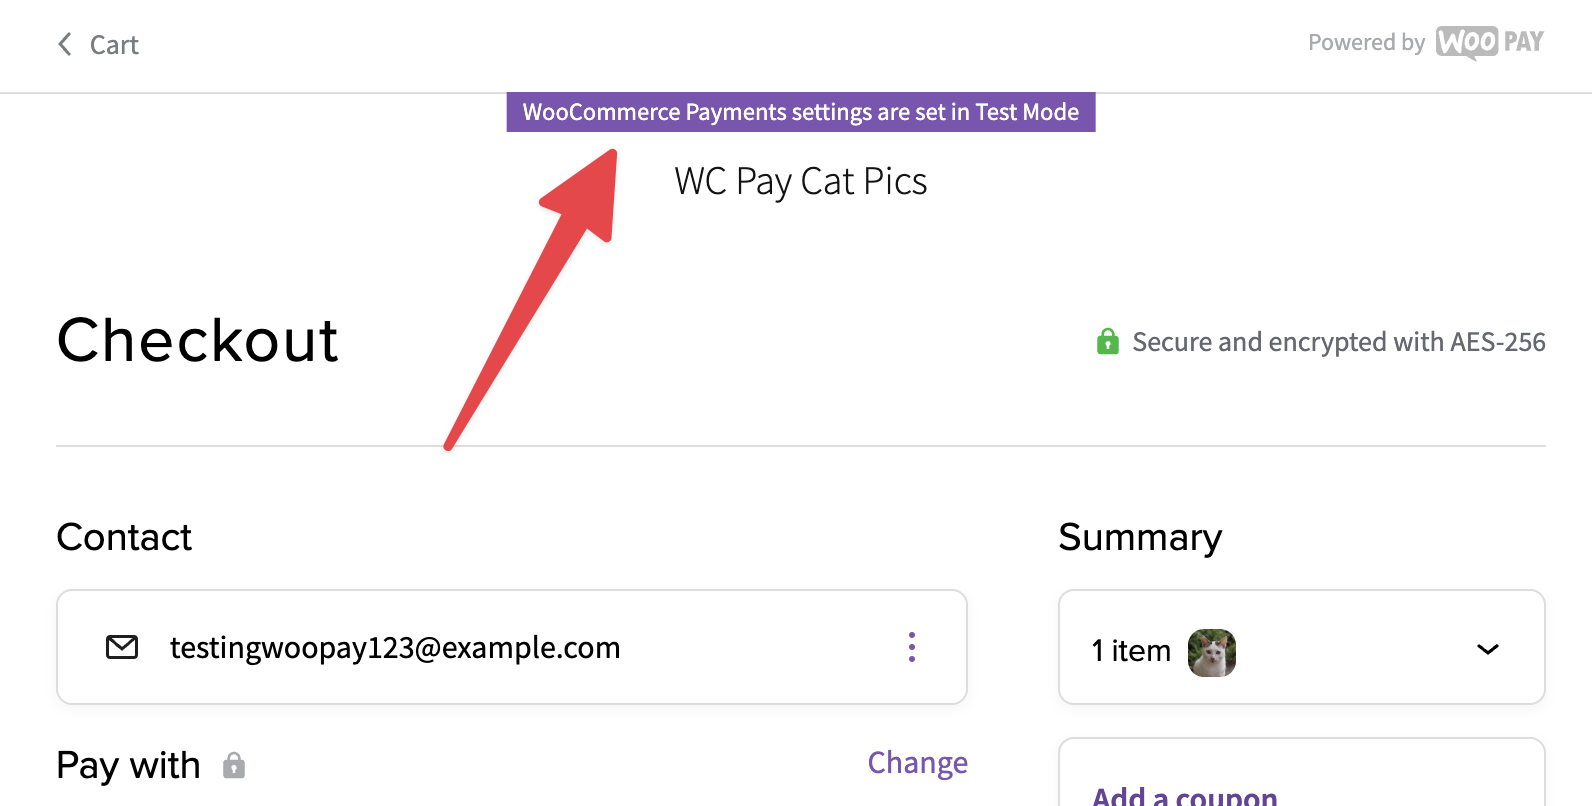Click the Contact section heading
1592x806 pixels.
point(124,537)
